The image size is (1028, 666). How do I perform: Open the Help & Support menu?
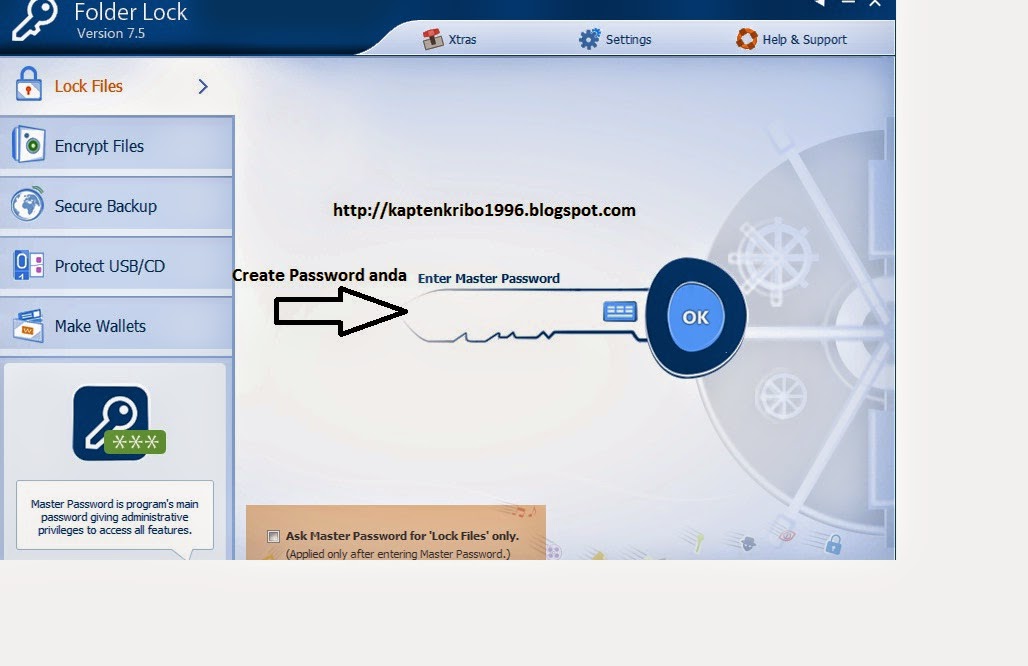(x=791, y=39)
